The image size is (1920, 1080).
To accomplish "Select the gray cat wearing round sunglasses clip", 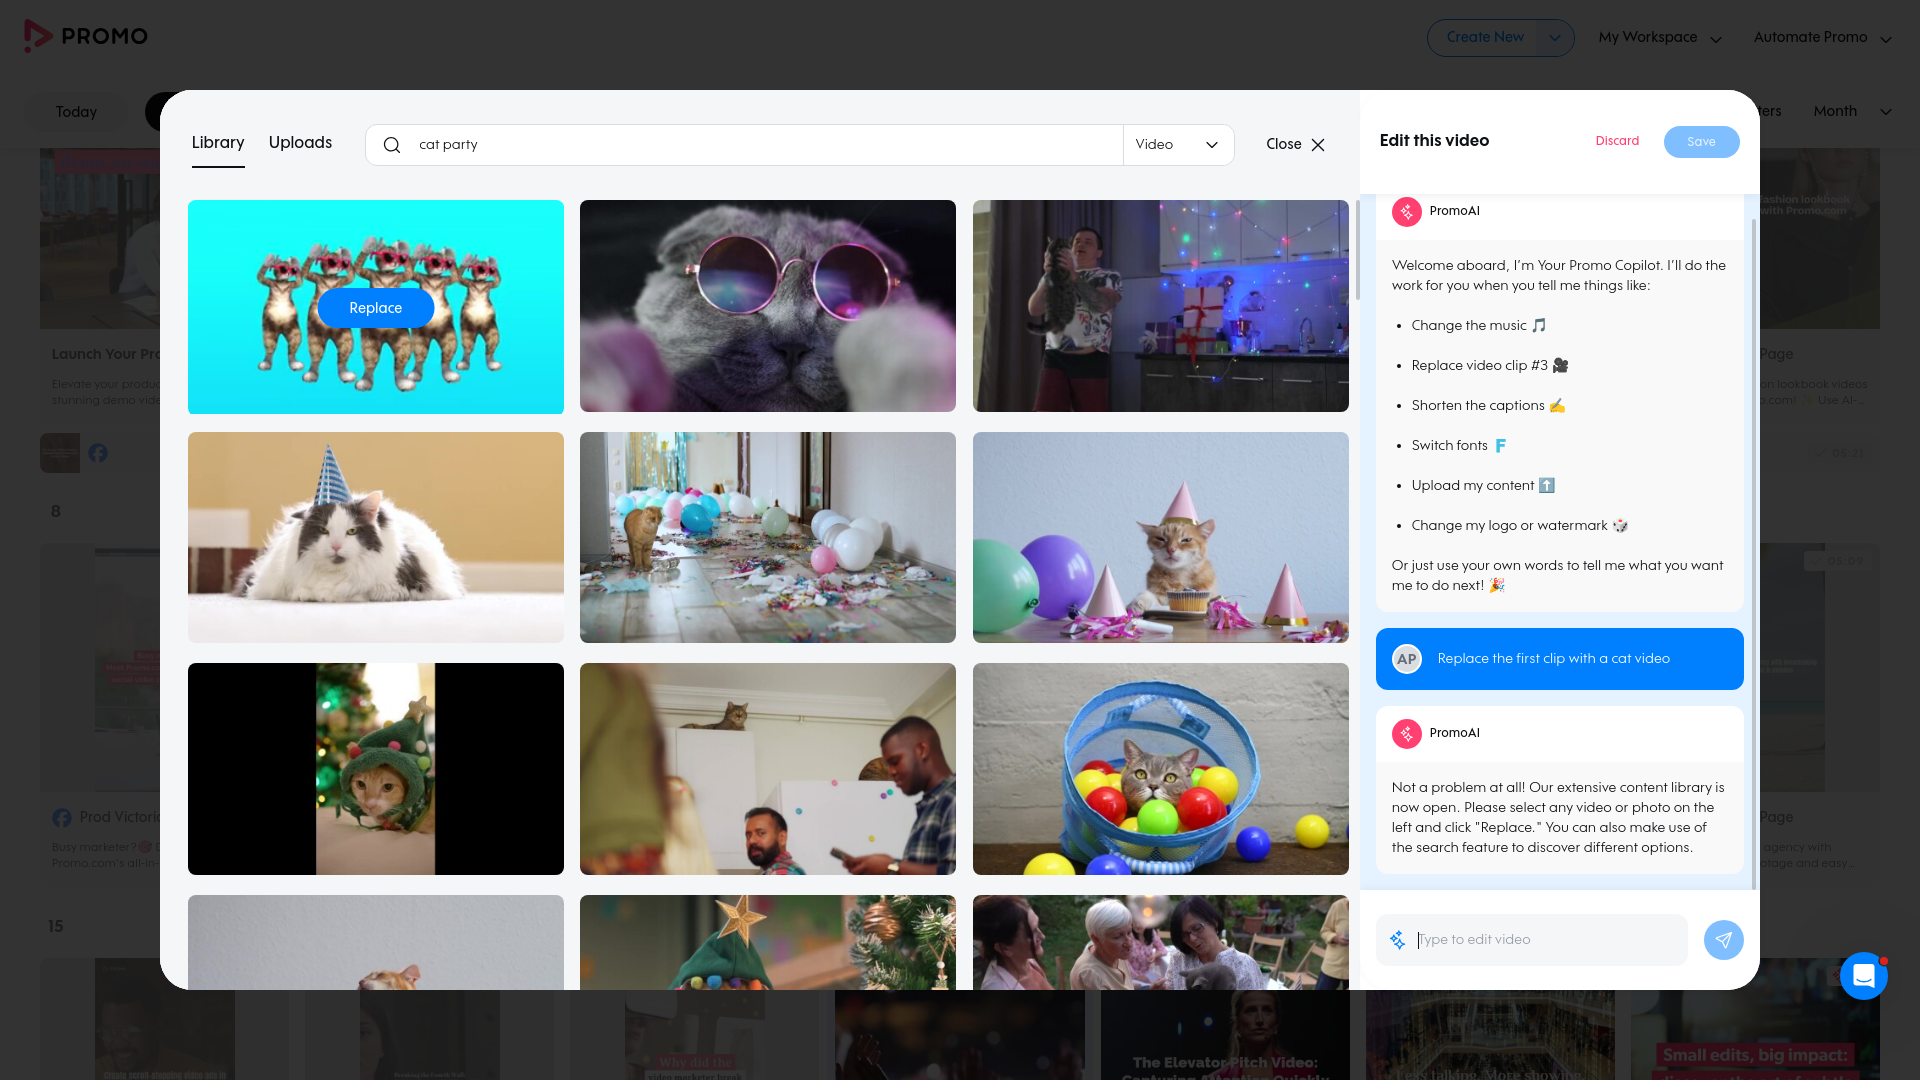I will (x=768, y=306).
